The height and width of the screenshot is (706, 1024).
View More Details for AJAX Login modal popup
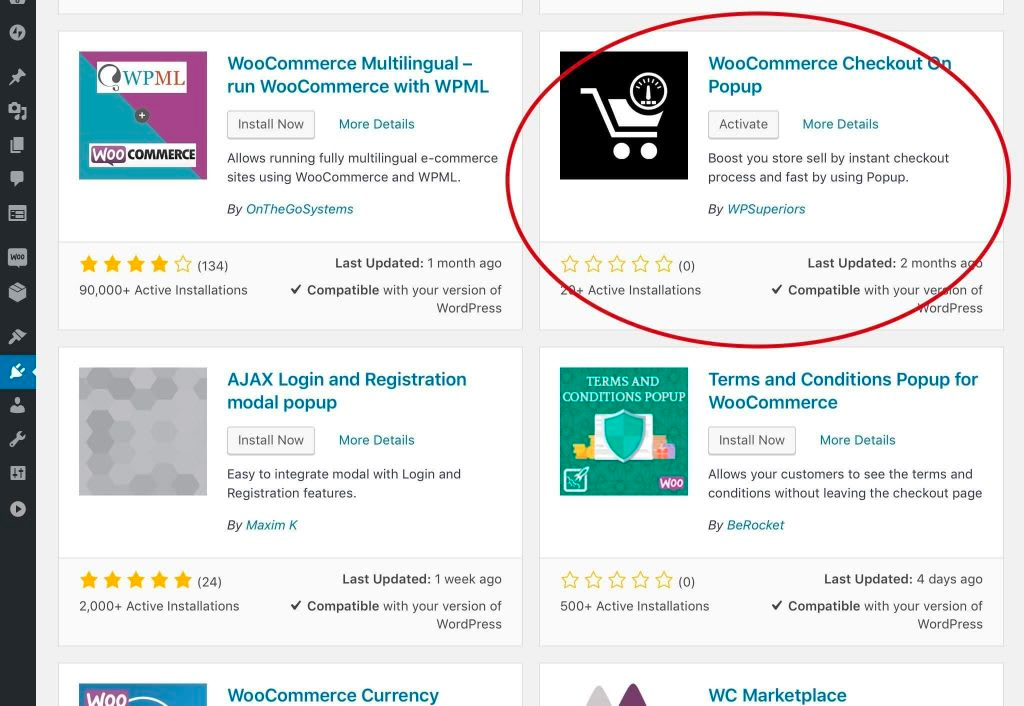pyautogui.click(x=377, y=440)
